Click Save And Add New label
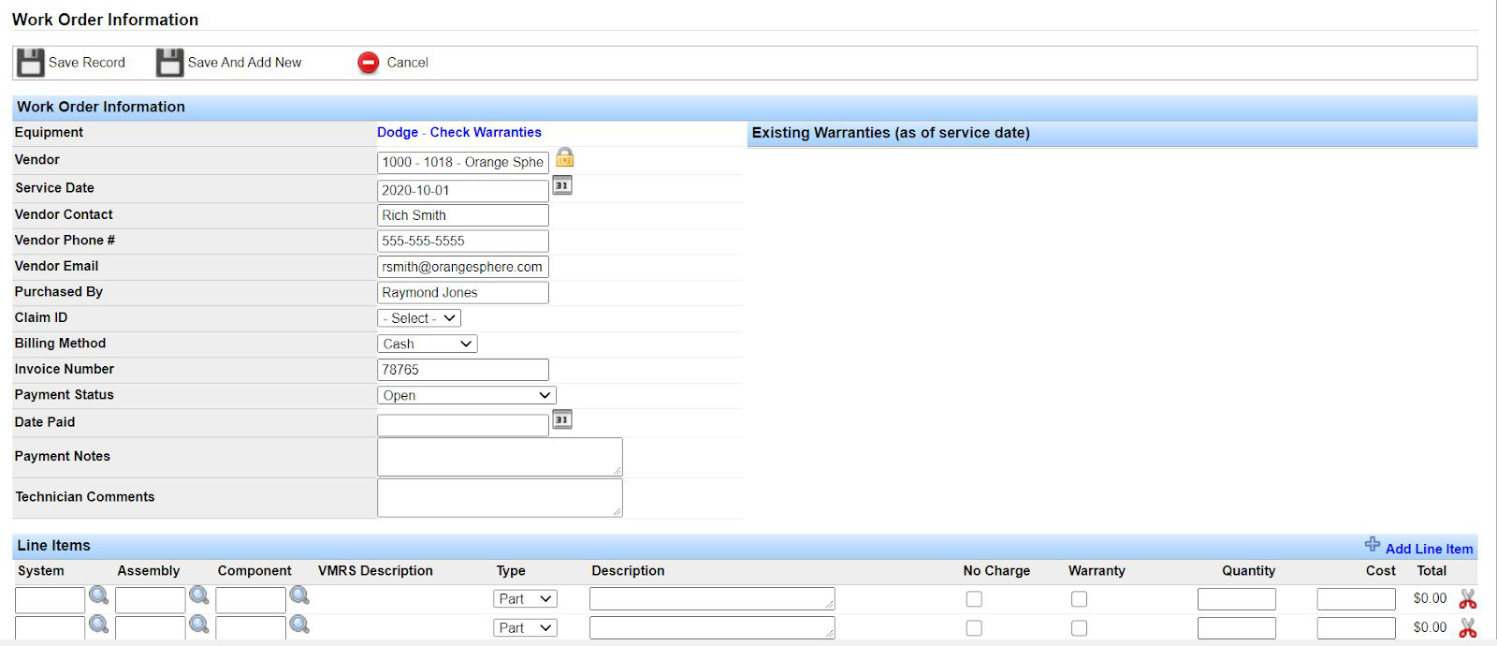Image resolution: width=1497 pixels, height=646 pixels. (x=245, y=62)
